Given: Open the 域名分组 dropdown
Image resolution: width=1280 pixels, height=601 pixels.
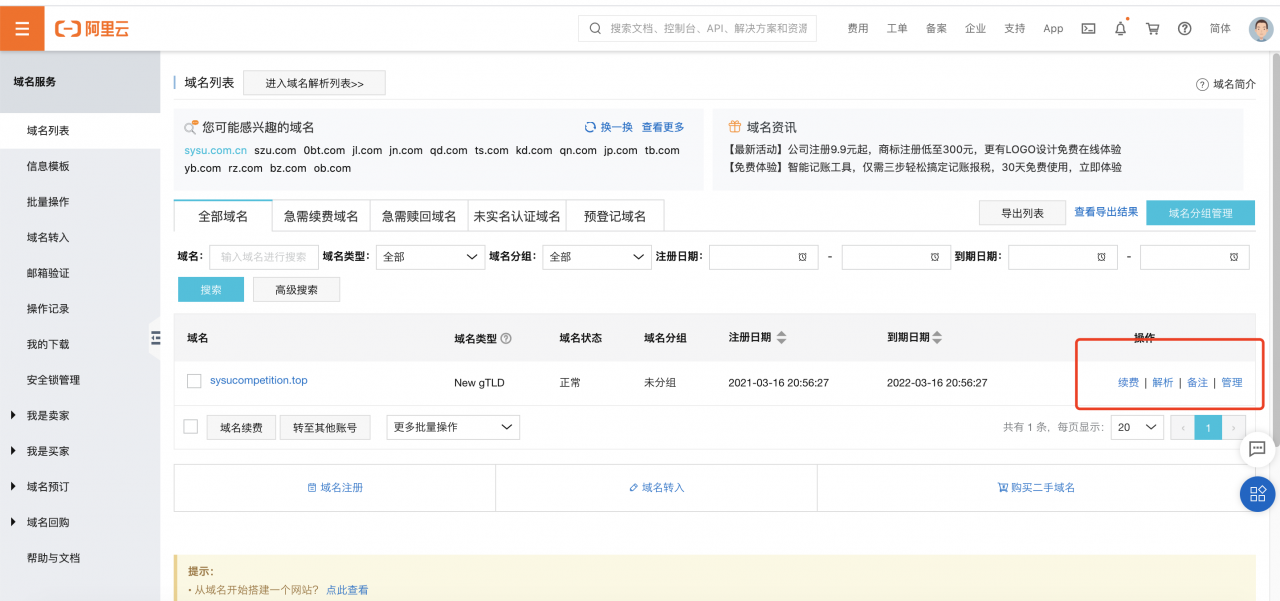Looking at the screenshot, I should point(596,257).
